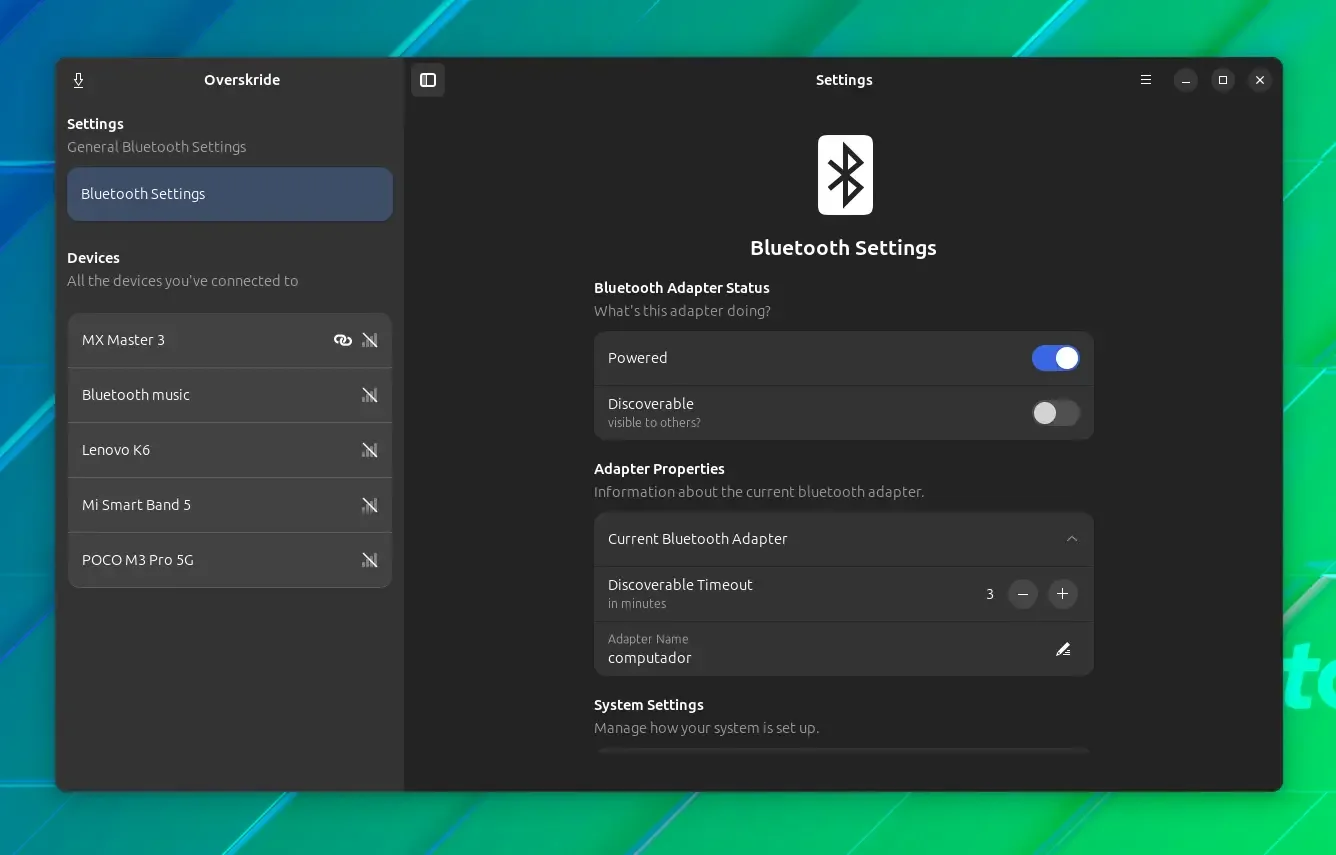Open the Lenovo K6 device

230,450
